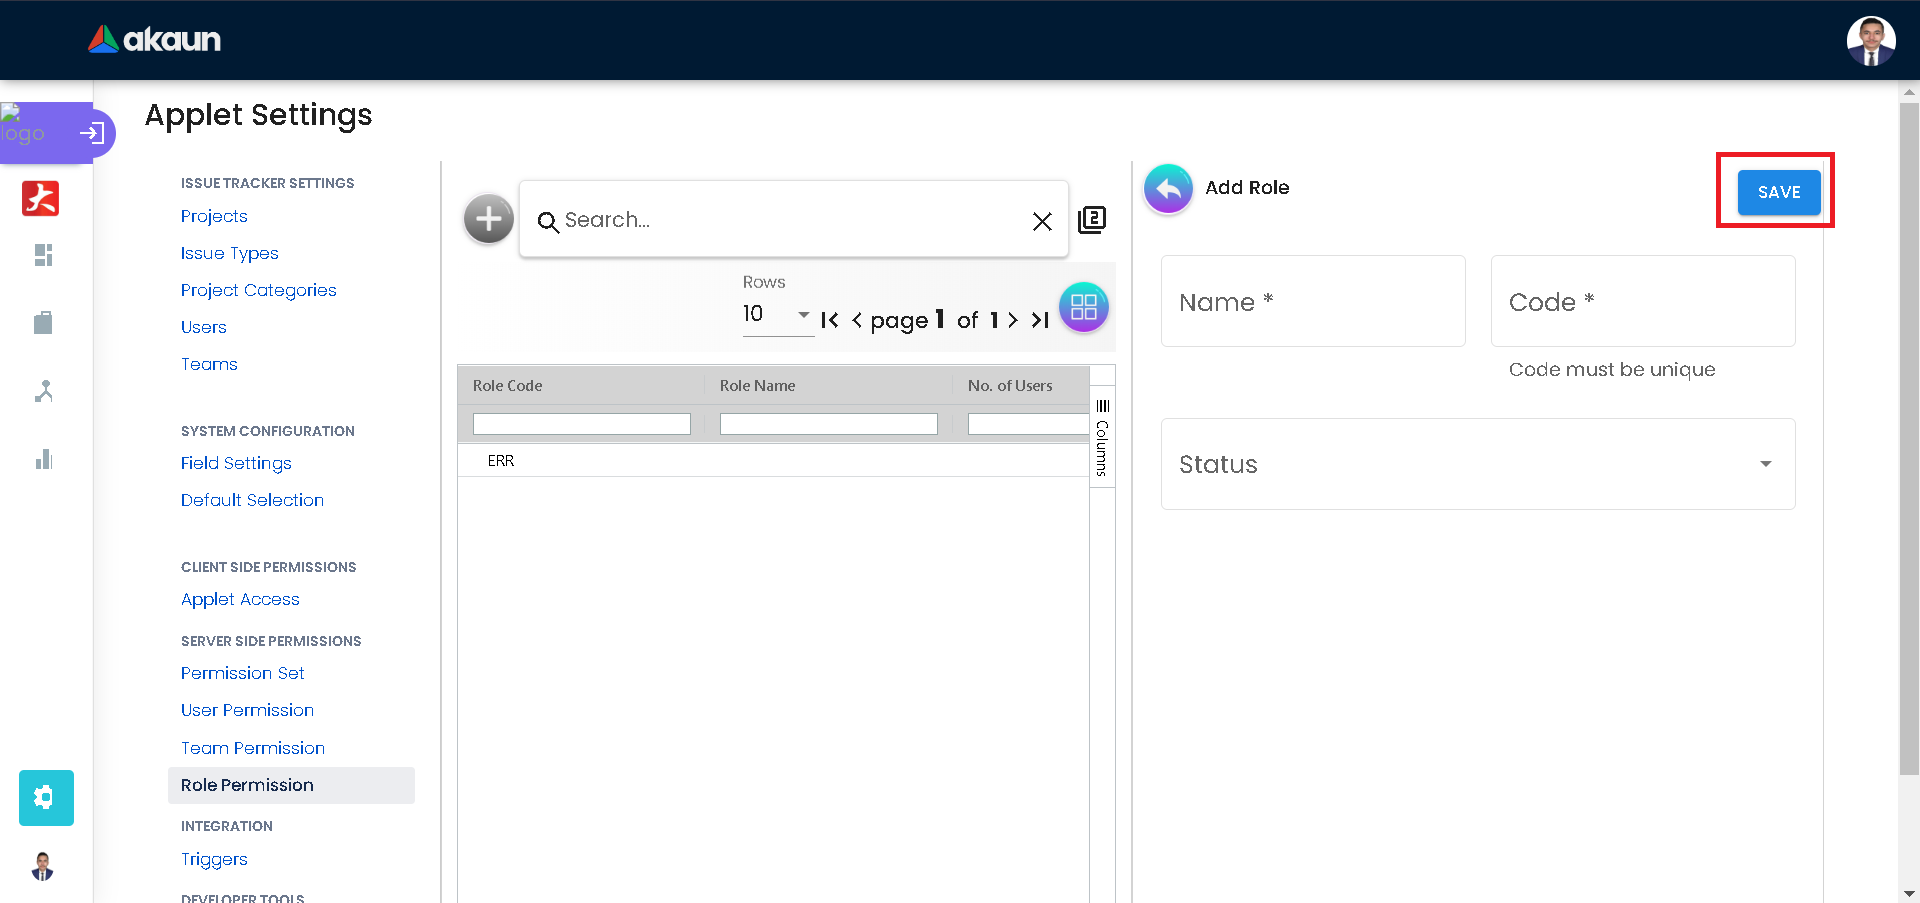Click the Role Name filter box
This screenshot has height=903, width=1920.
pyautogui.click(x=829, y=424)
